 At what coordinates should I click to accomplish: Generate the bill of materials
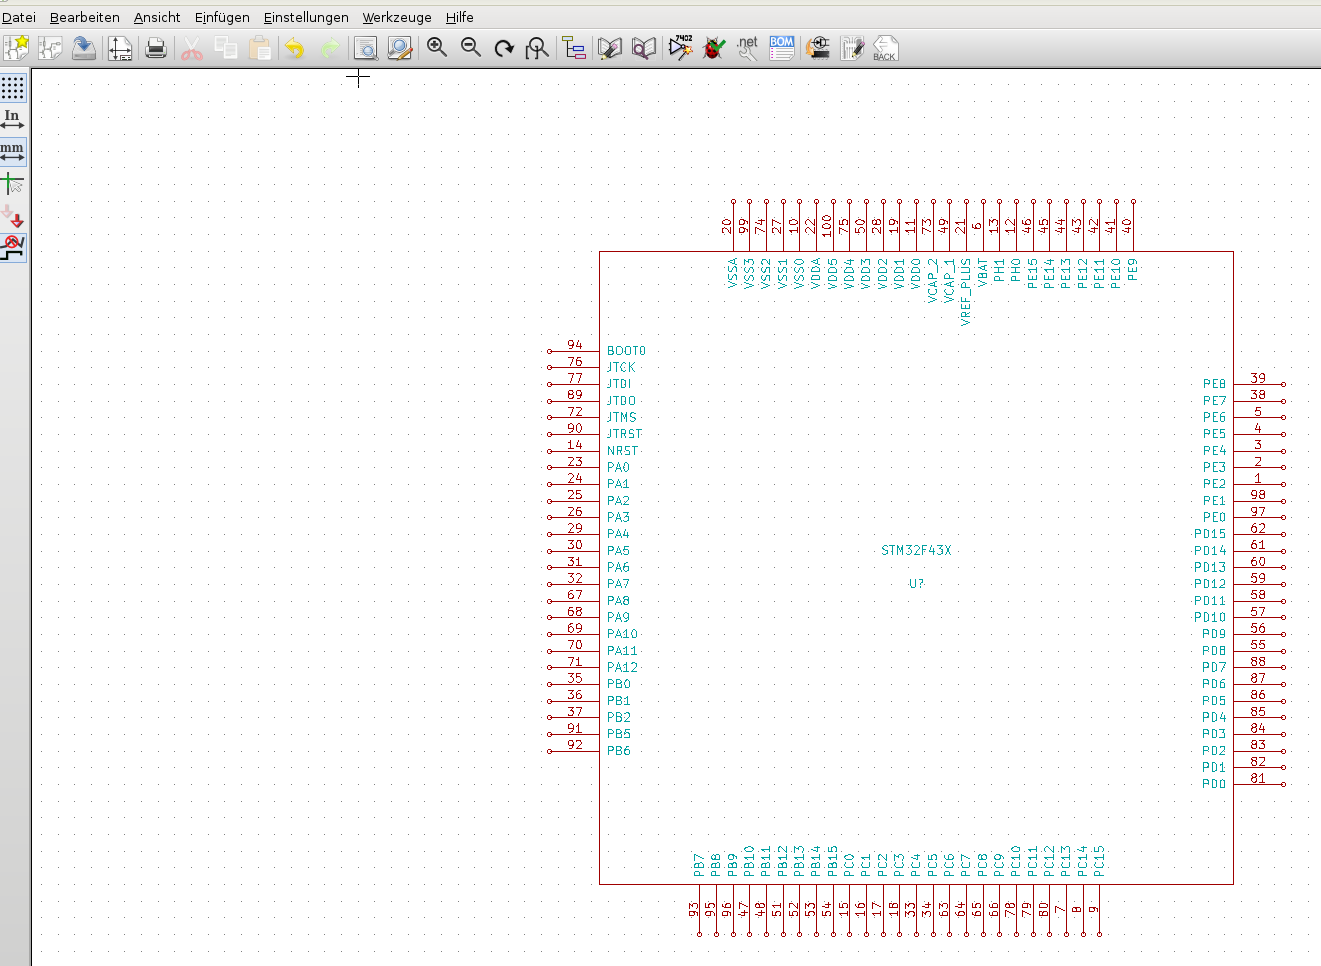point(782,48)
